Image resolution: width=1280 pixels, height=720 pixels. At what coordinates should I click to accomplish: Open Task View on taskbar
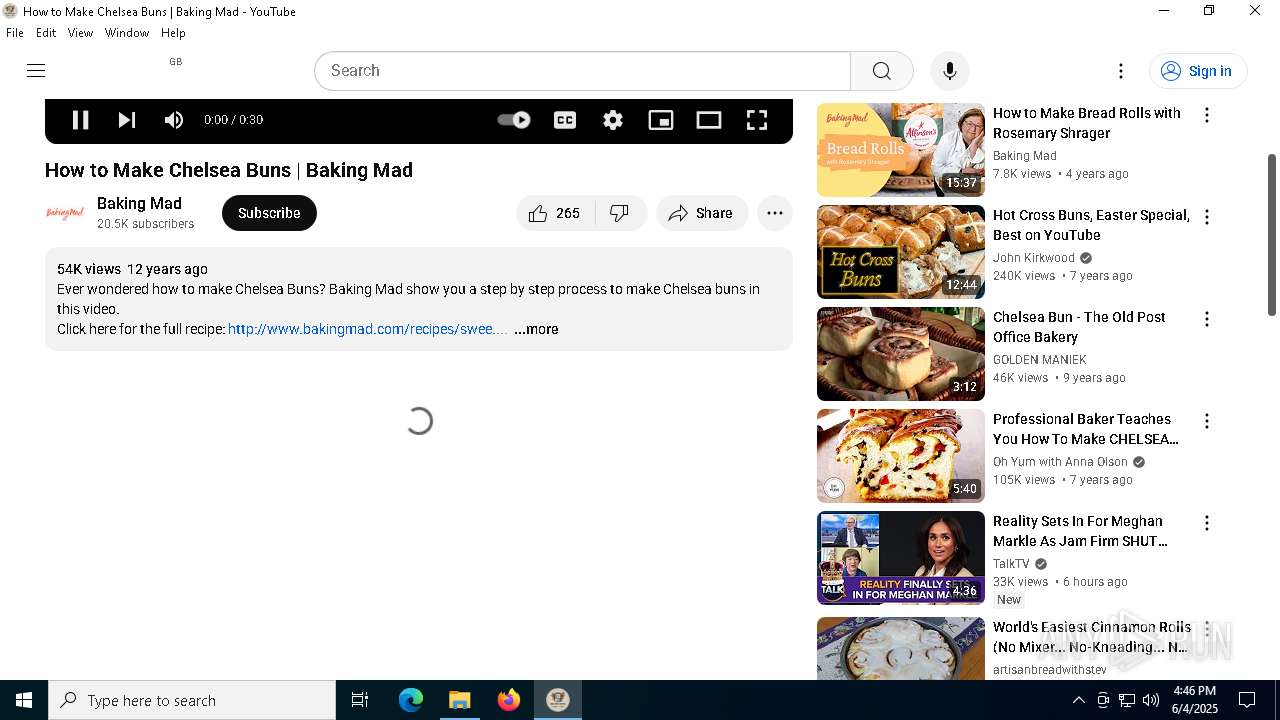pos(360,700)
